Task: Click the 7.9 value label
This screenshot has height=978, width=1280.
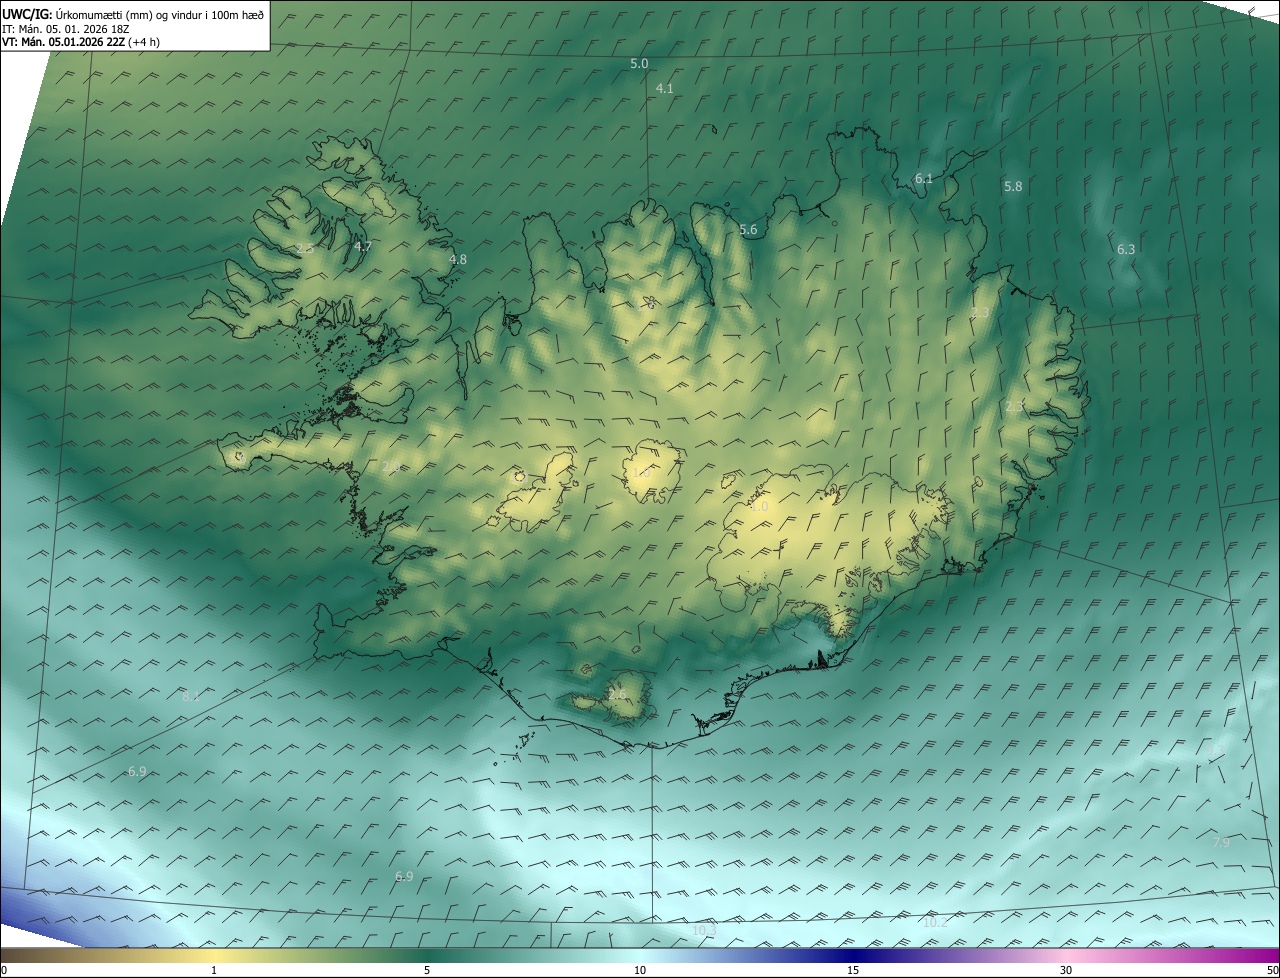Action: pos(1221,842)
